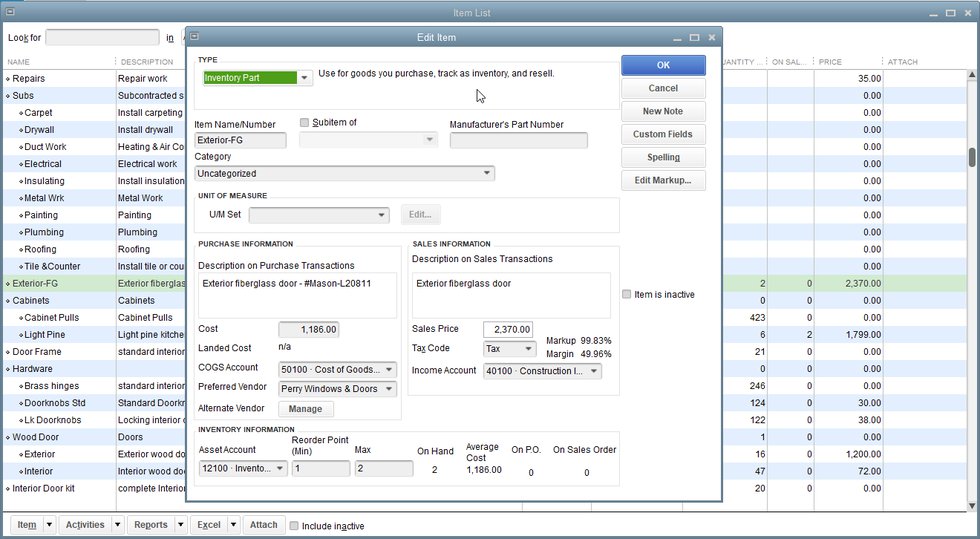Toggle the Include inactive checkbox
This screenshot has height=539, width=980.
294,526
